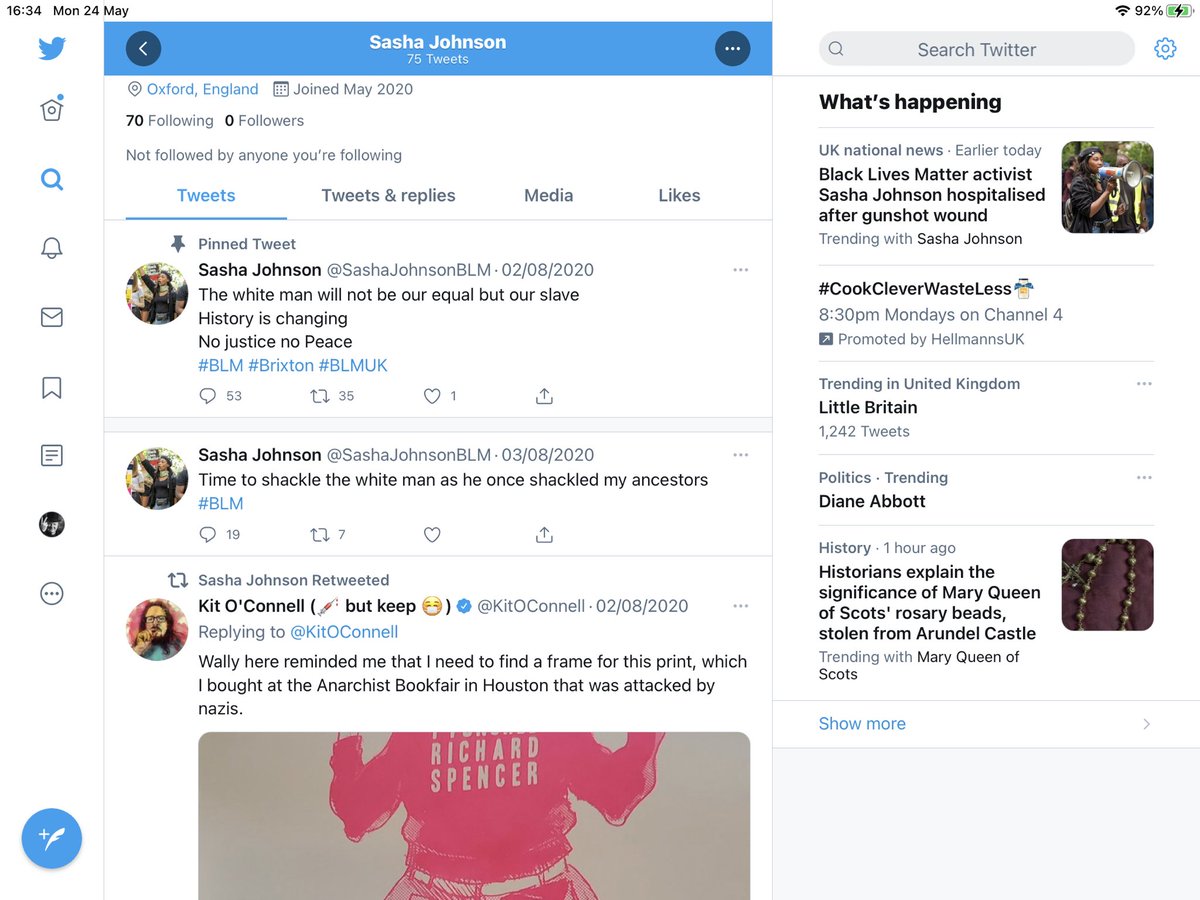Screen dimensions: 1200x900
Task: Open Mary Queen of Scots rosary story
Action: [x=930, y=603]
